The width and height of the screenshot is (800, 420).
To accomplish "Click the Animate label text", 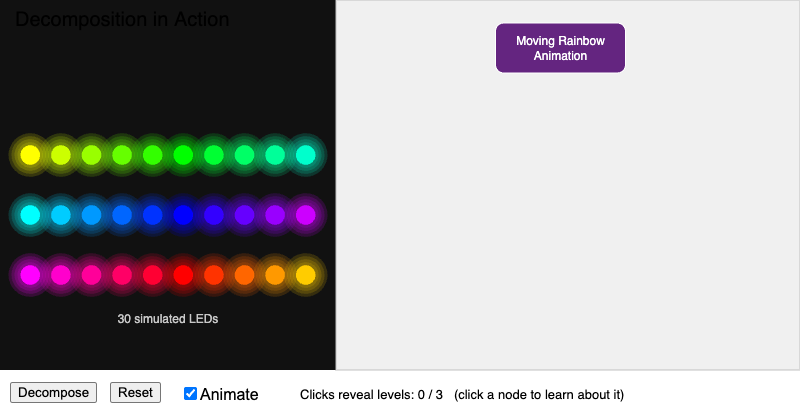I will 229,394.
